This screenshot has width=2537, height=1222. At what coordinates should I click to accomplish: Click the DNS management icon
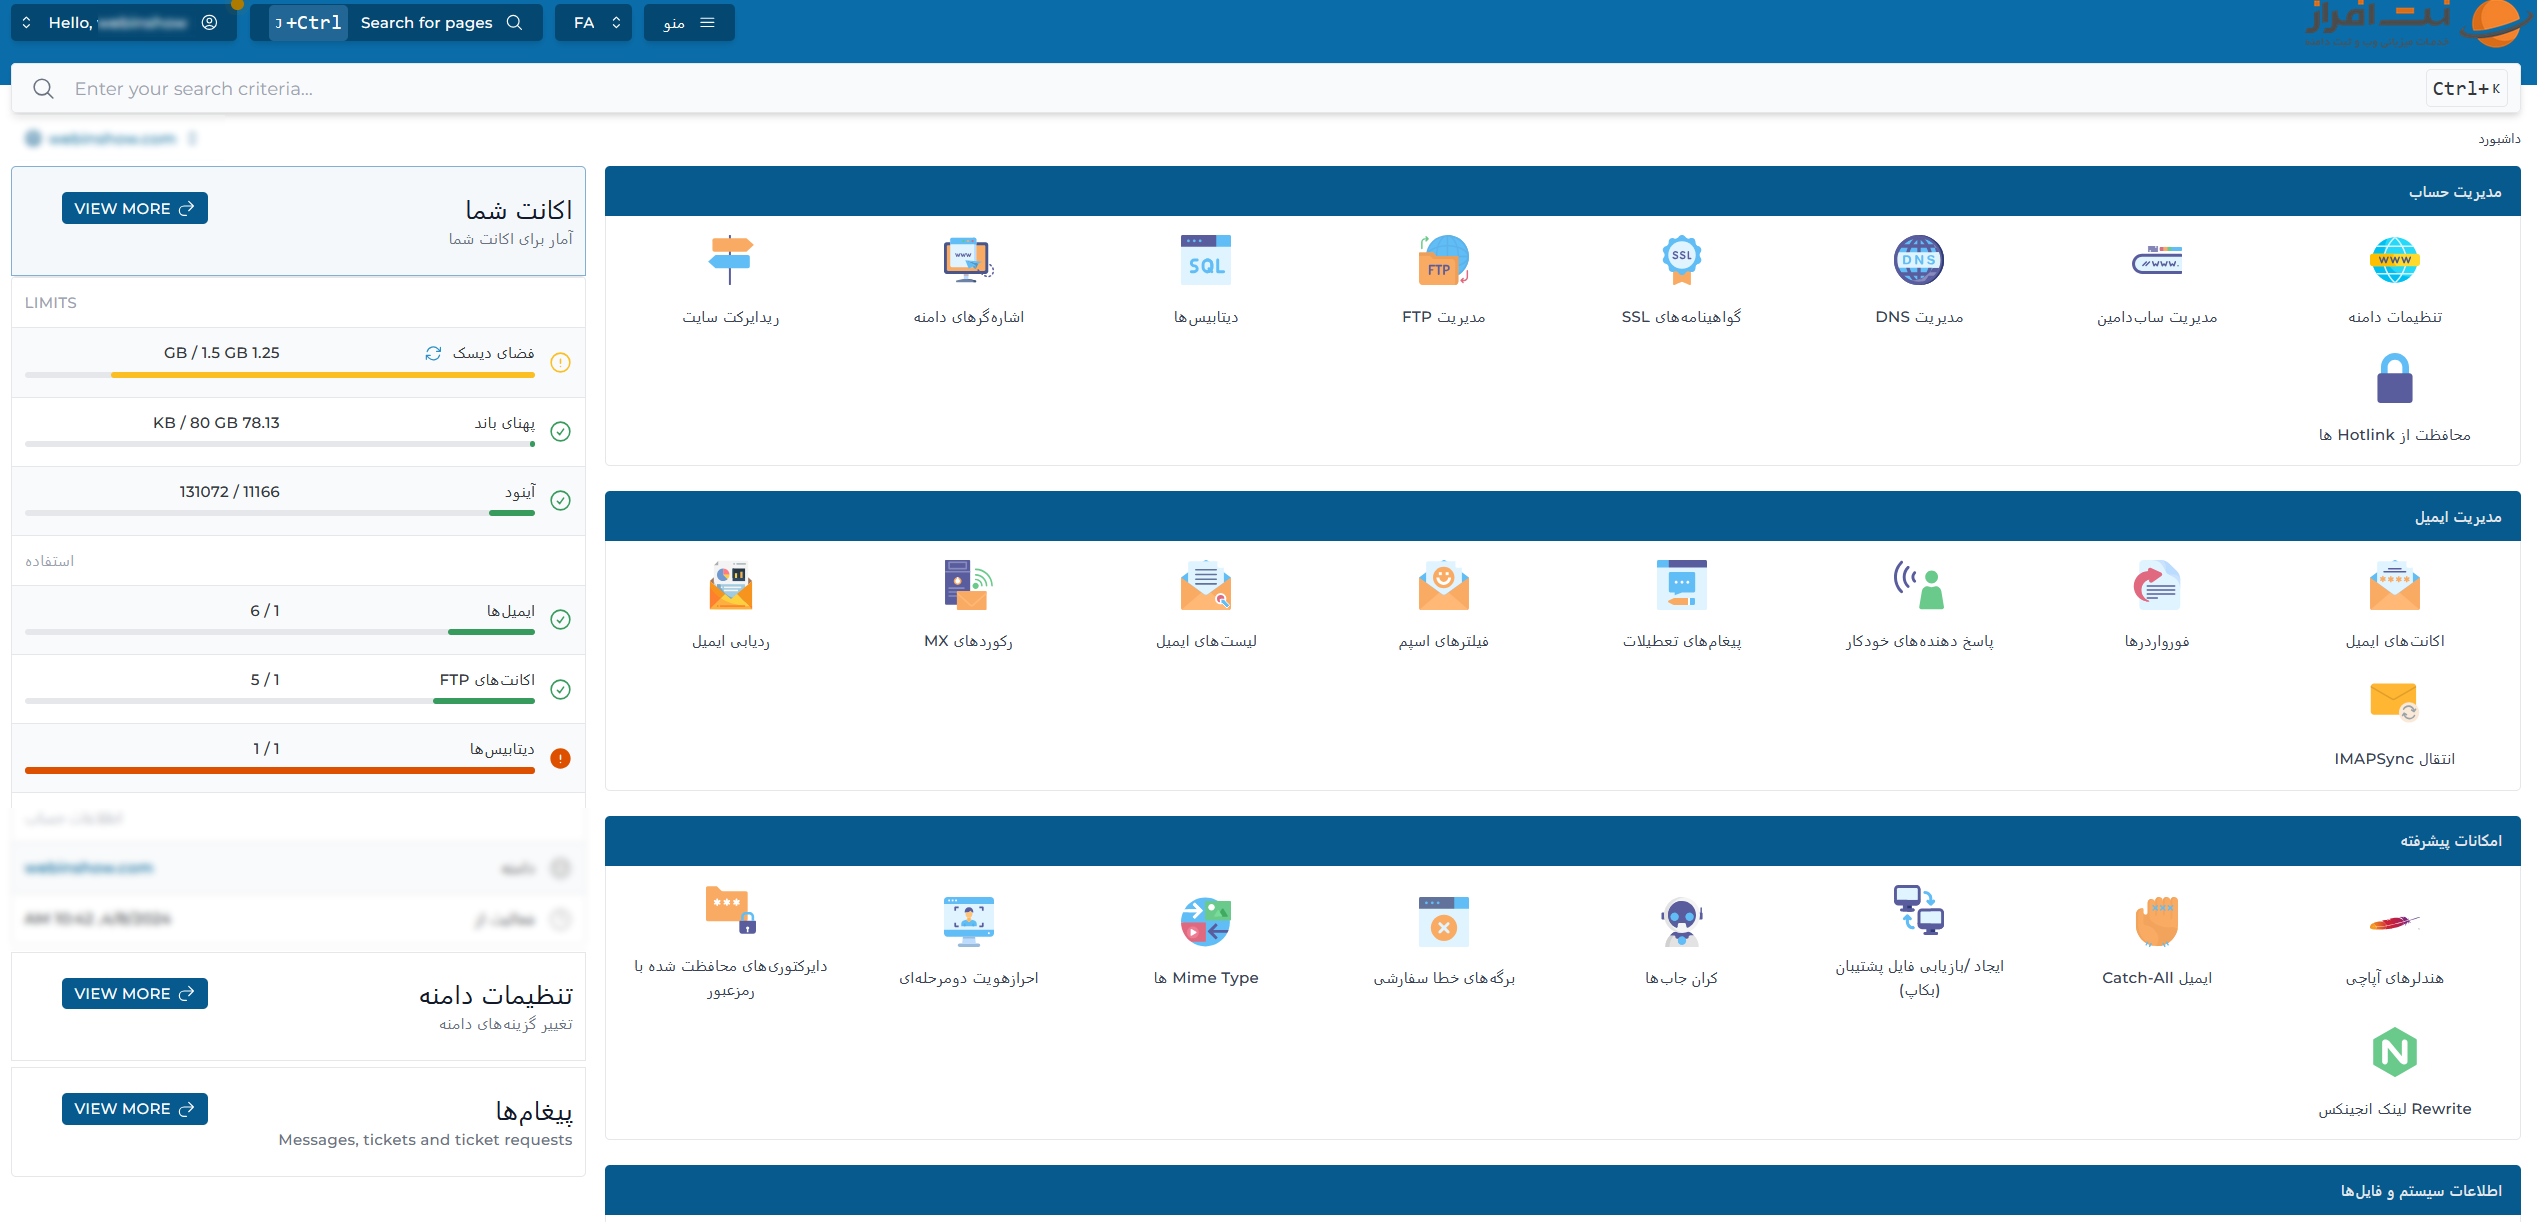1918,261
